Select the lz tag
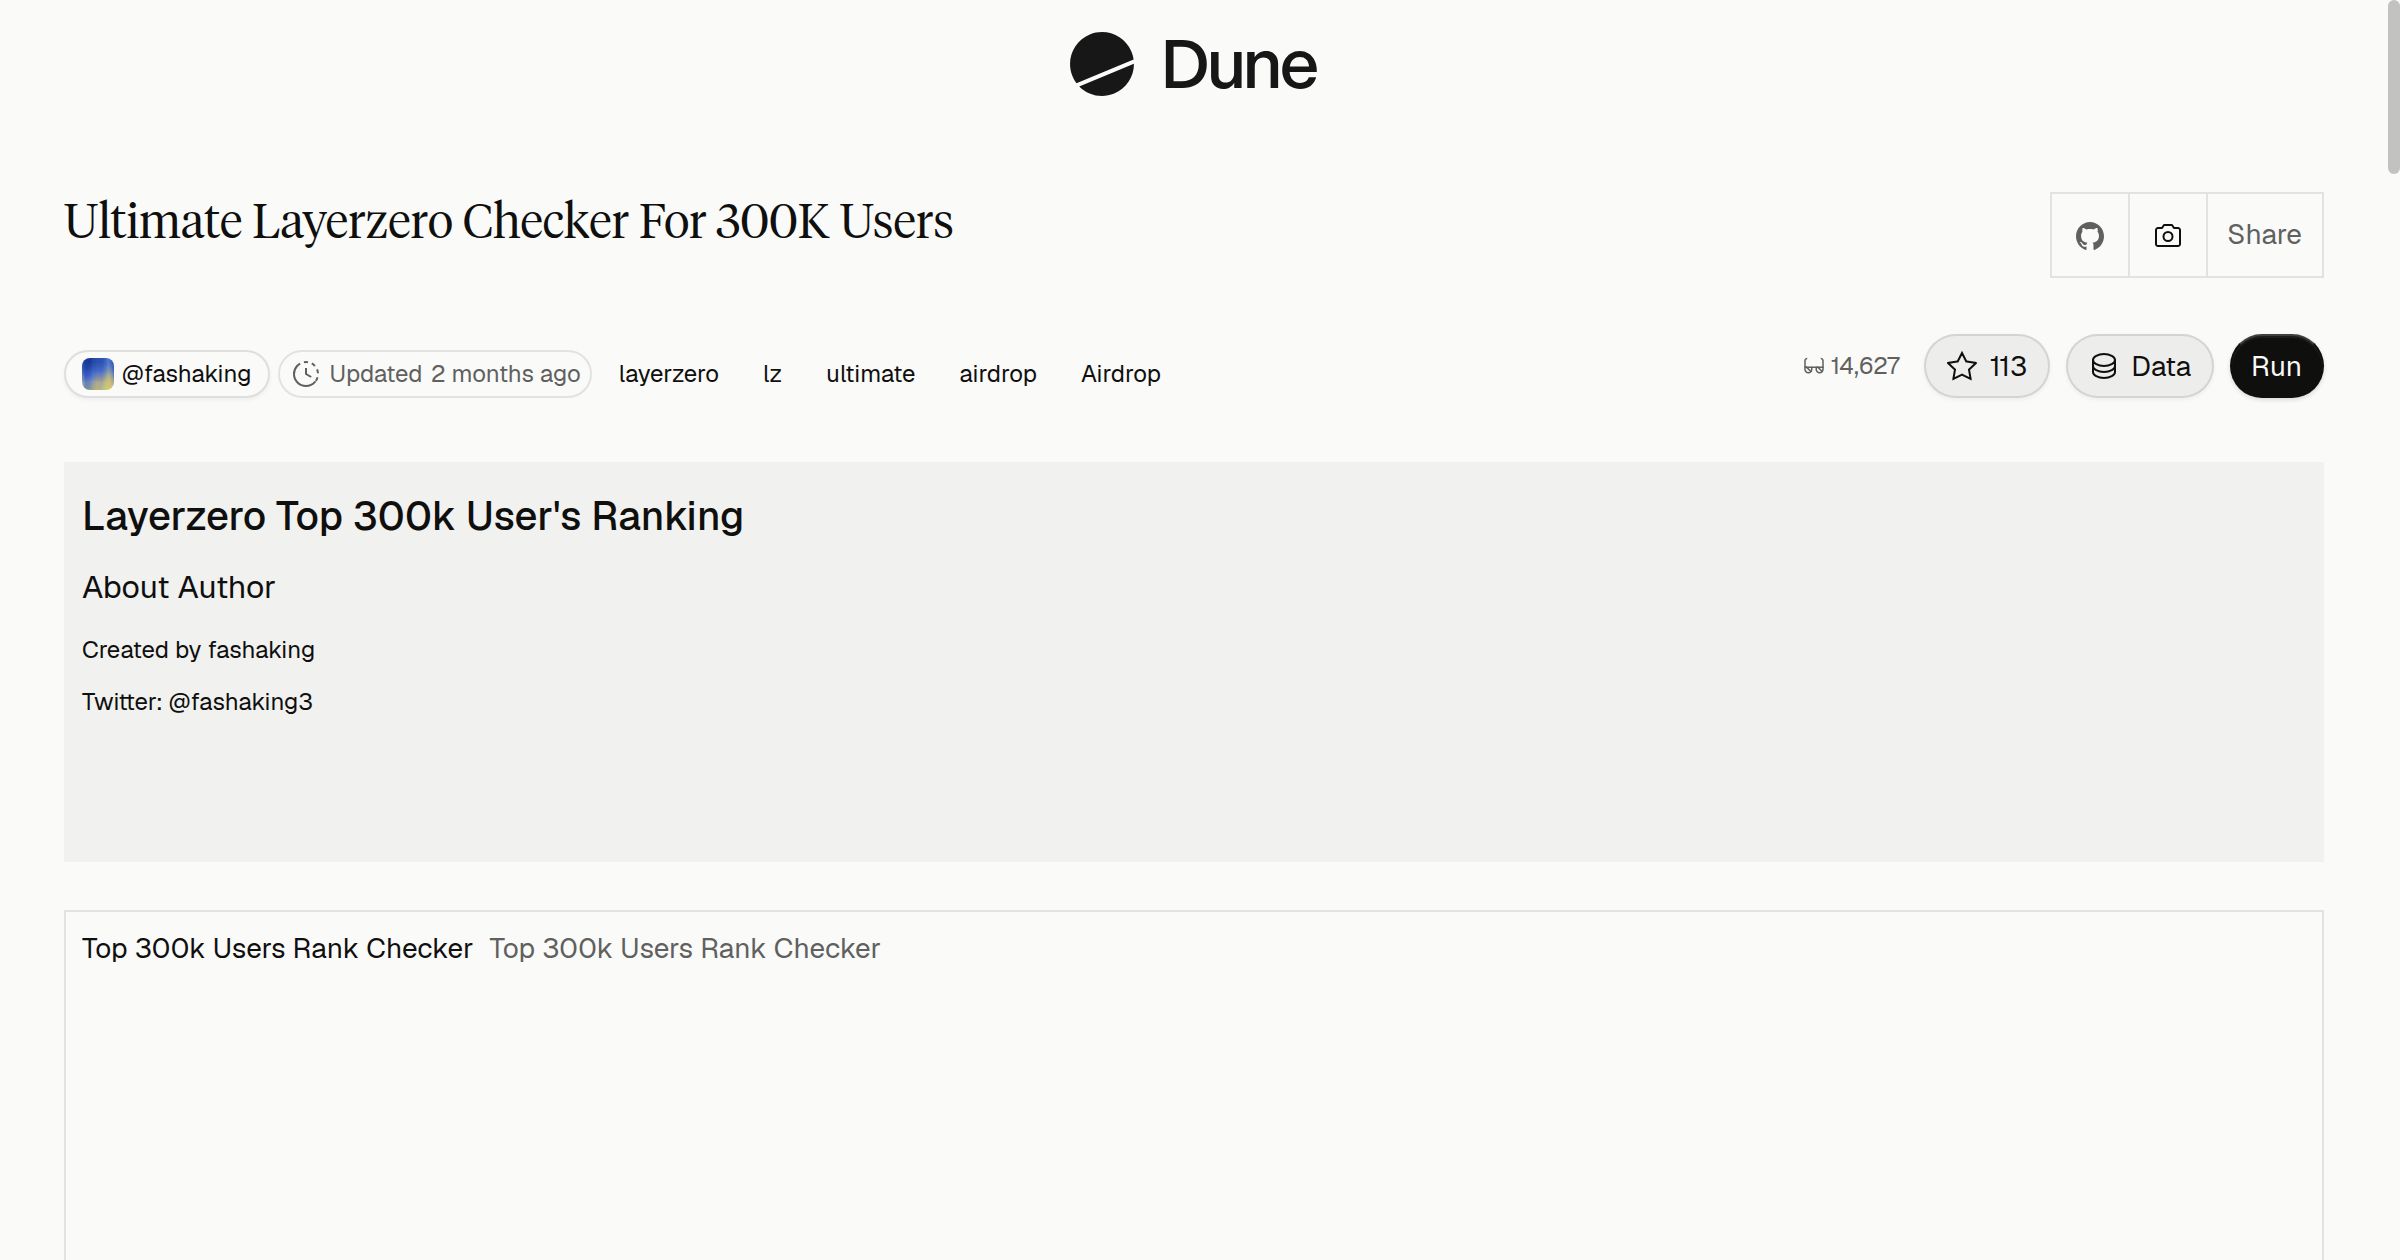 pyautogui.click(x=772, y=374)
